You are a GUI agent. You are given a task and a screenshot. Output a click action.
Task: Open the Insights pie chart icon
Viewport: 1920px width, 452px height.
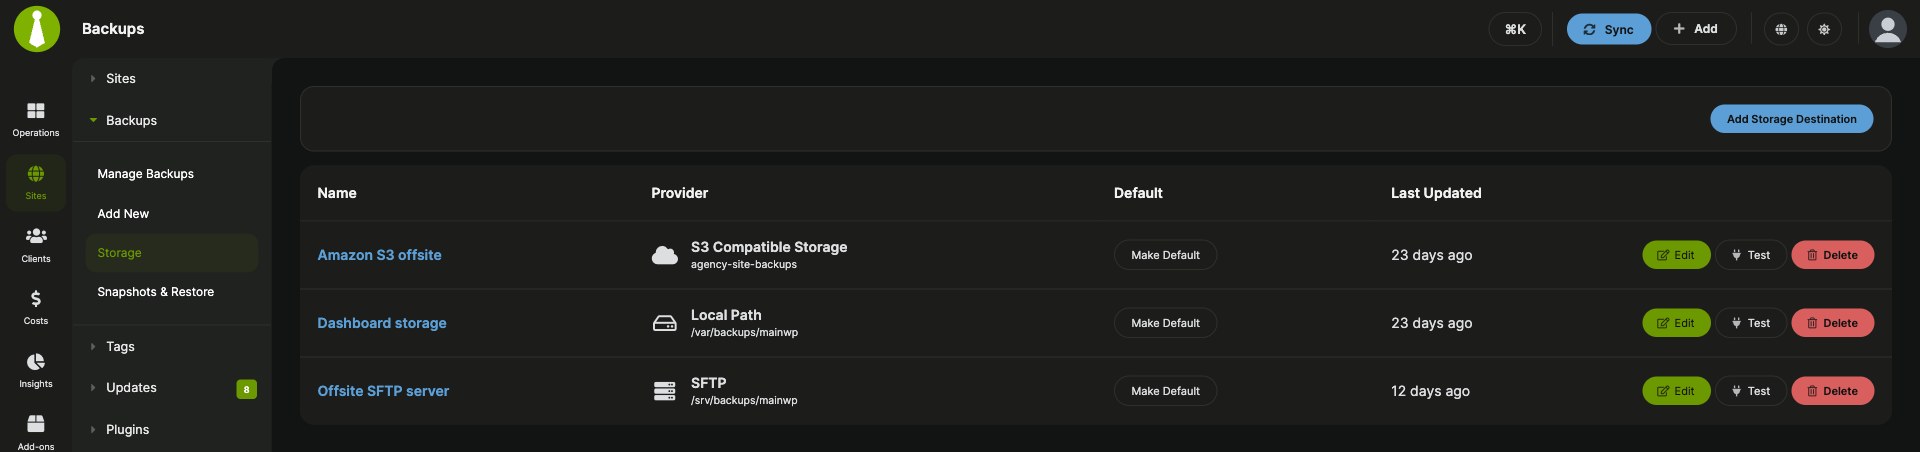(36, 371)
